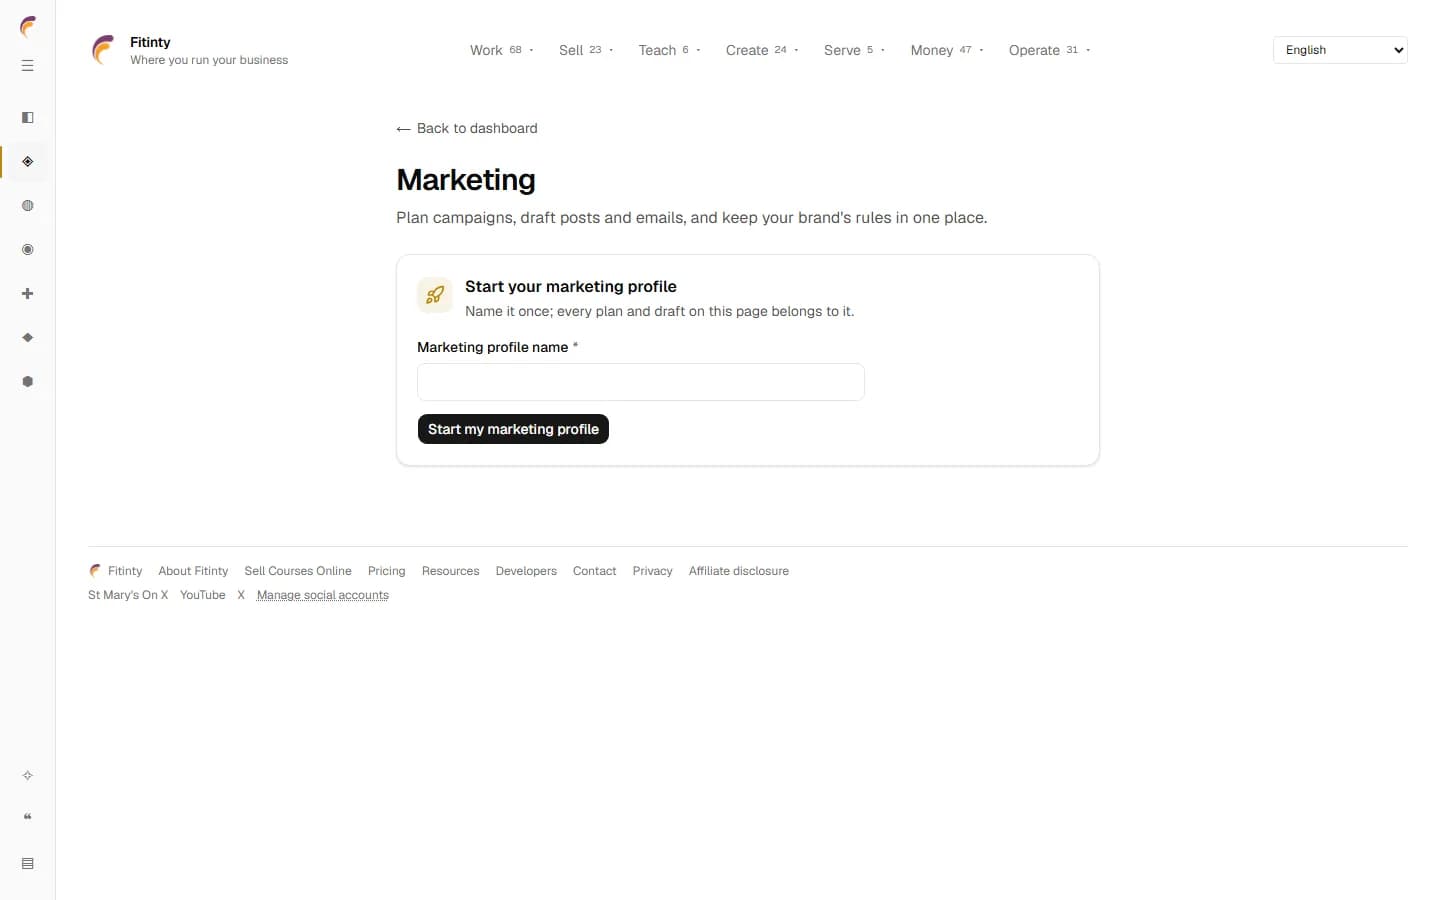
Task: Expand the Create menu
Action: click(763, 50)
